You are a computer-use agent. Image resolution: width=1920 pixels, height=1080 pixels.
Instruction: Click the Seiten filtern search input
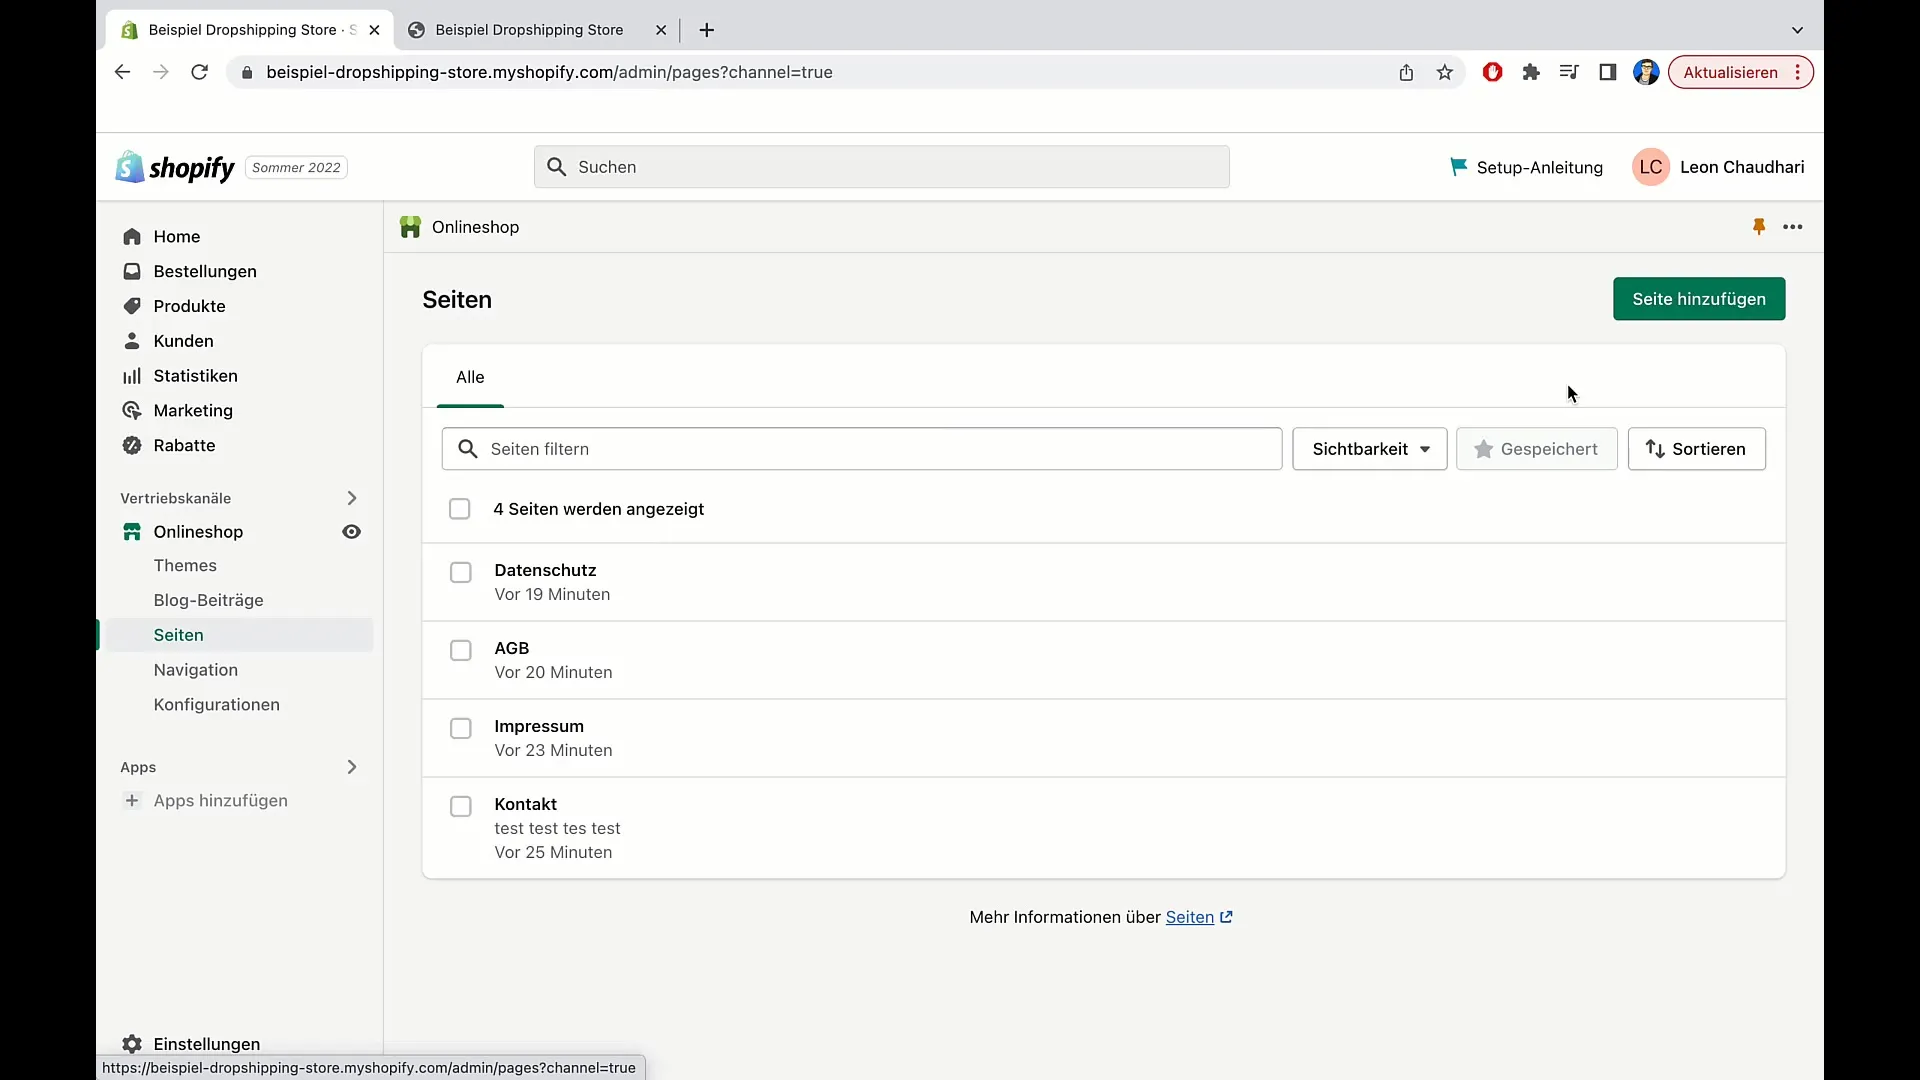(x=861, y=448)
